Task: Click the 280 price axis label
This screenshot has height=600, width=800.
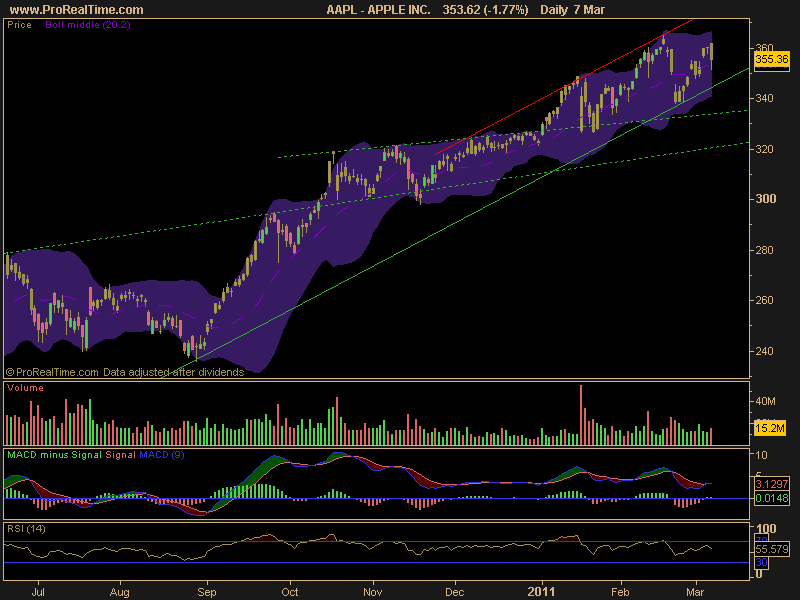Action: tap(764, 250)
